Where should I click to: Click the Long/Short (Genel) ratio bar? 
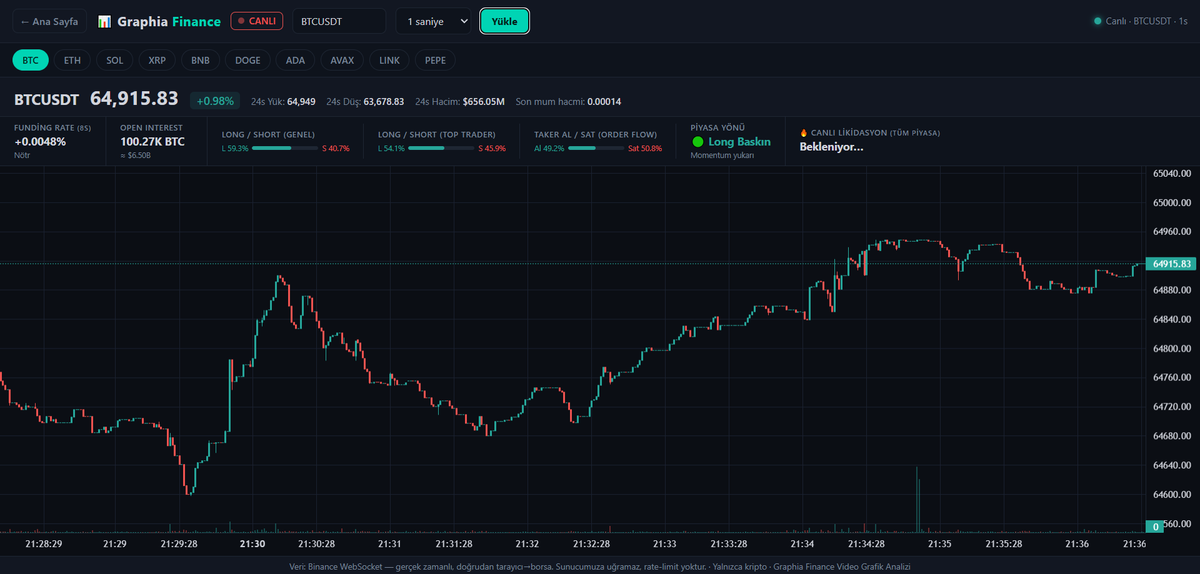click(x=286, y=148)
